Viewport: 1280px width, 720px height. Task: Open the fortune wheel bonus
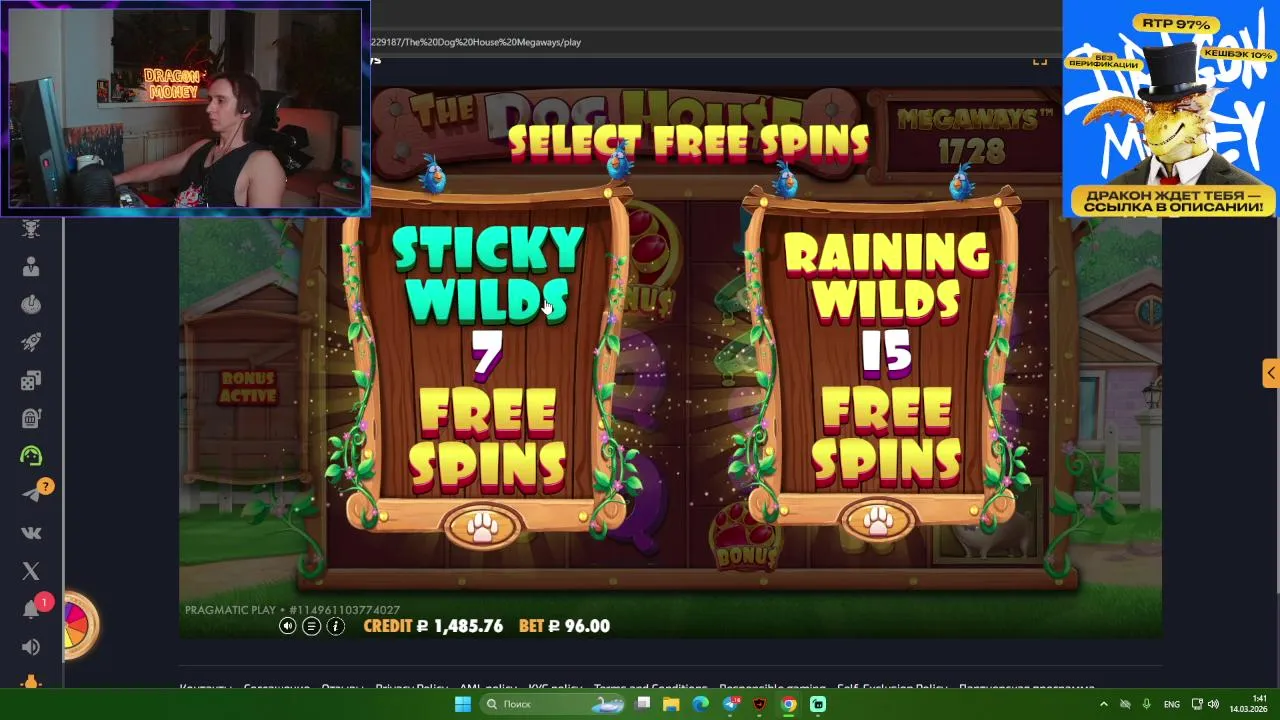point(78,624)
